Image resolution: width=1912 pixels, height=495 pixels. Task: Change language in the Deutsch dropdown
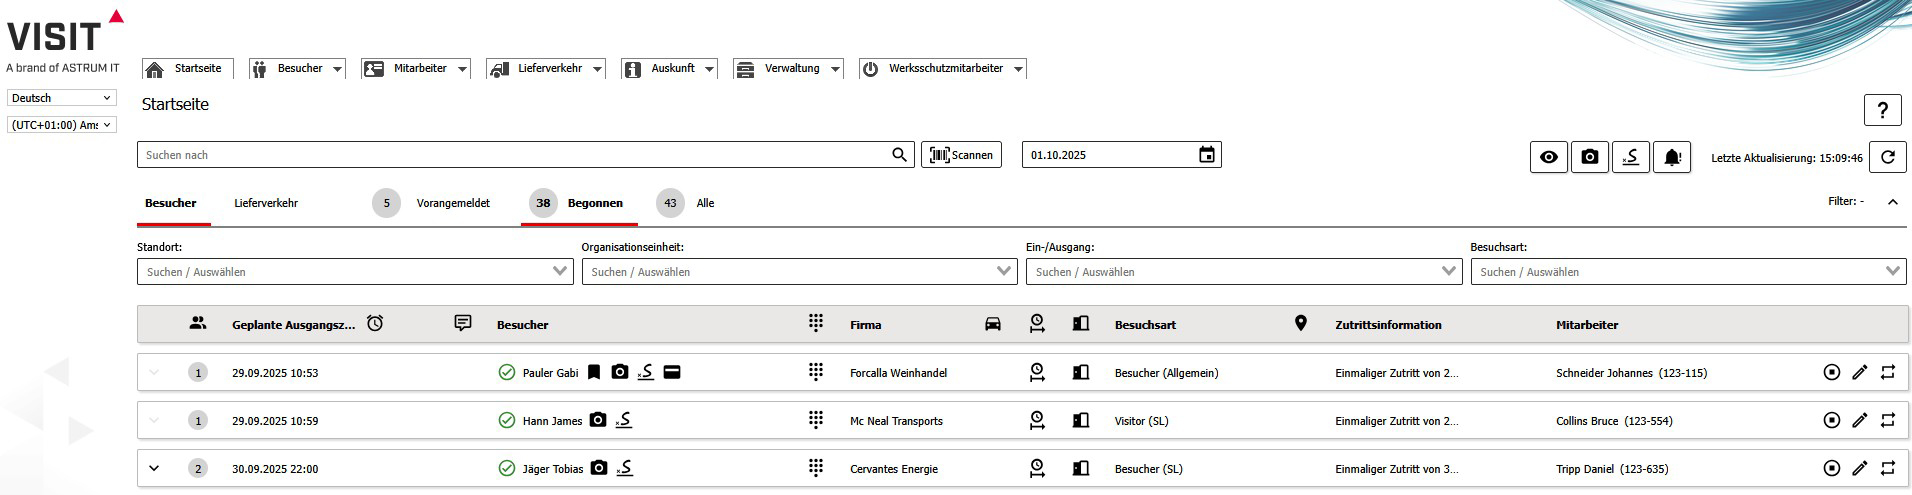coord(62,98)
